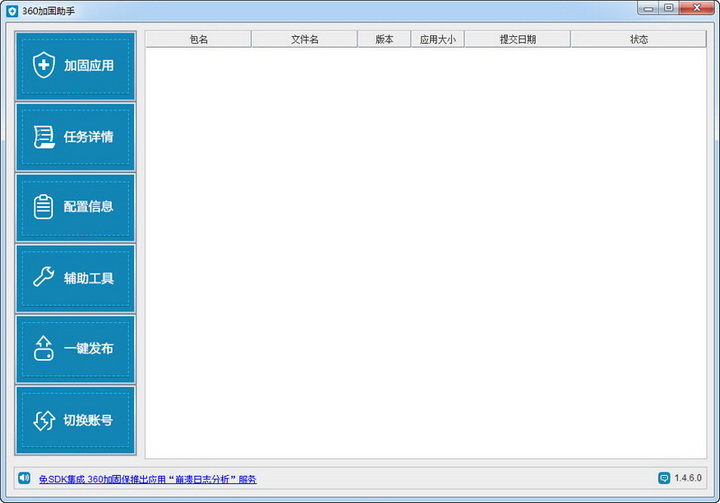Click the speaker announcement icon
Viewport: 720px width, 503px height.
[24, 478]
